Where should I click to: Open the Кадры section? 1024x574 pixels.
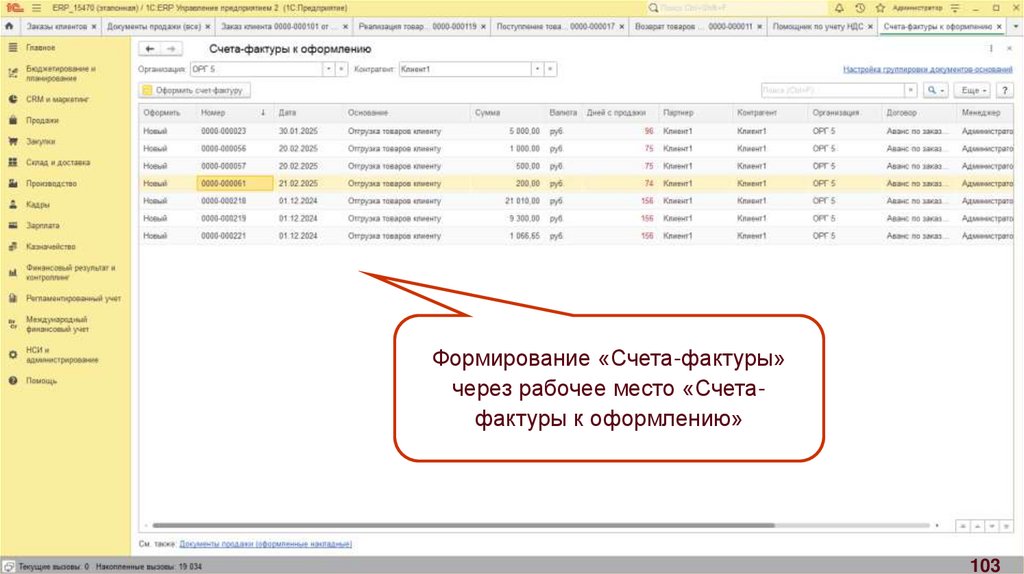[38, 204]
